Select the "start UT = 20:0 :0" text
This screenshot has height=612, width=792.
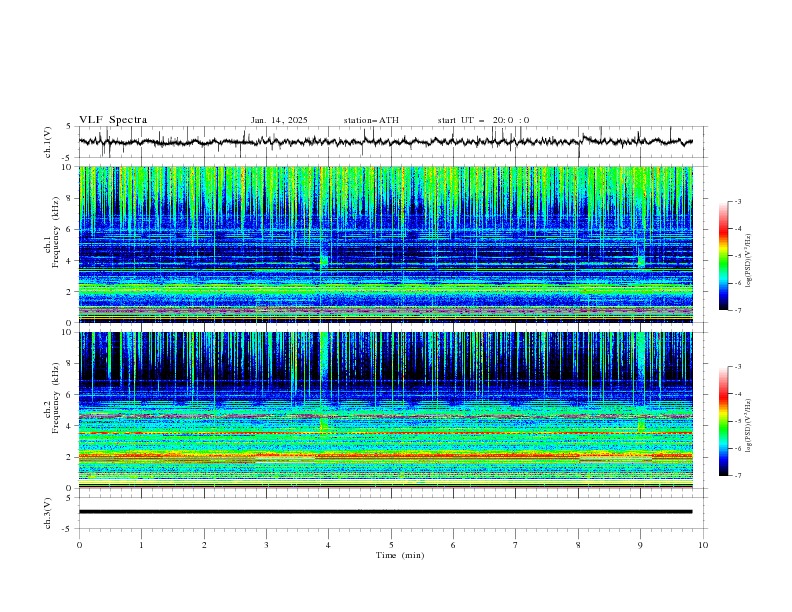point(483,120)
